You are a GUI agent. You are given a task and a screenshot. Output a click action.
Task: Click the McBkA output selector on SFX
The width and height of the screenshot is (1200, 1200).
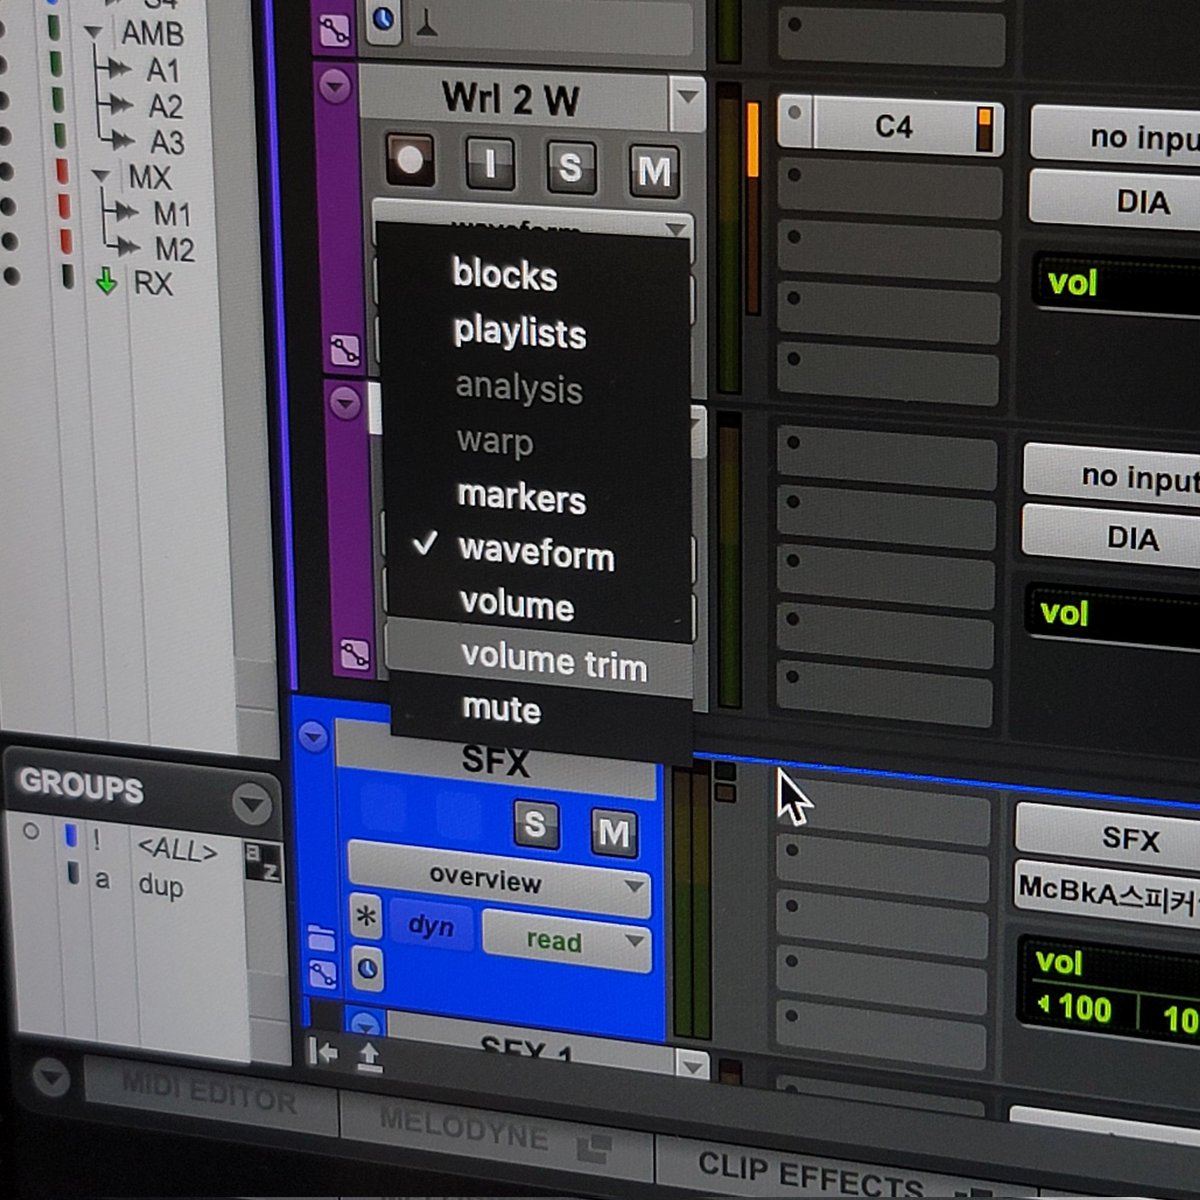(x=1107, y=892)
